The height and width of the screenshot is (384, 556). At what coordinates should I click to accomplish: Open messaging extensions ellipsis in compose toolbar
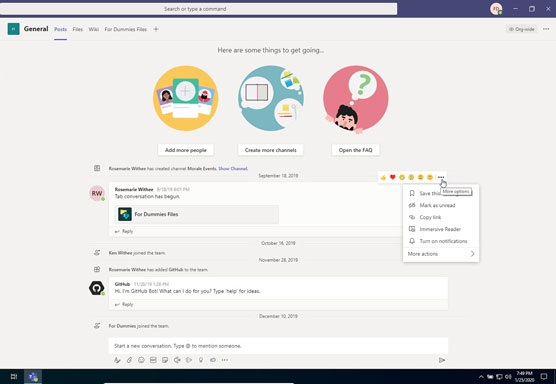click(225, 360)
